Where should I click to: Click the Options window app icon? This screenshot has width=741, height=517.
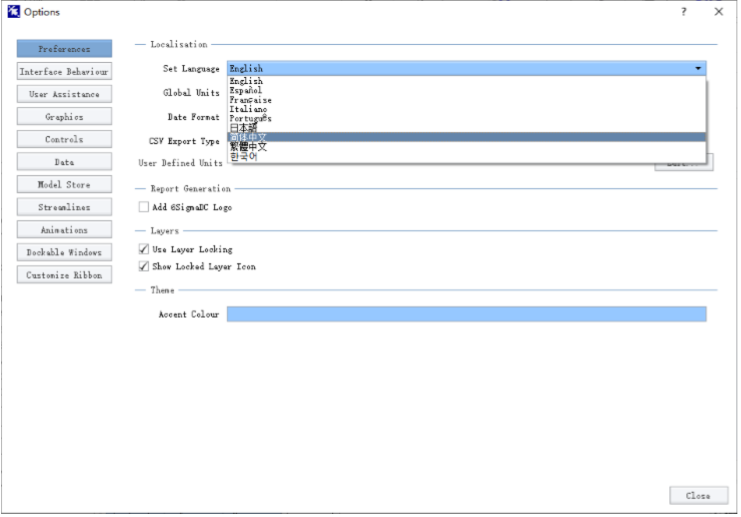[x=13, y=12]
